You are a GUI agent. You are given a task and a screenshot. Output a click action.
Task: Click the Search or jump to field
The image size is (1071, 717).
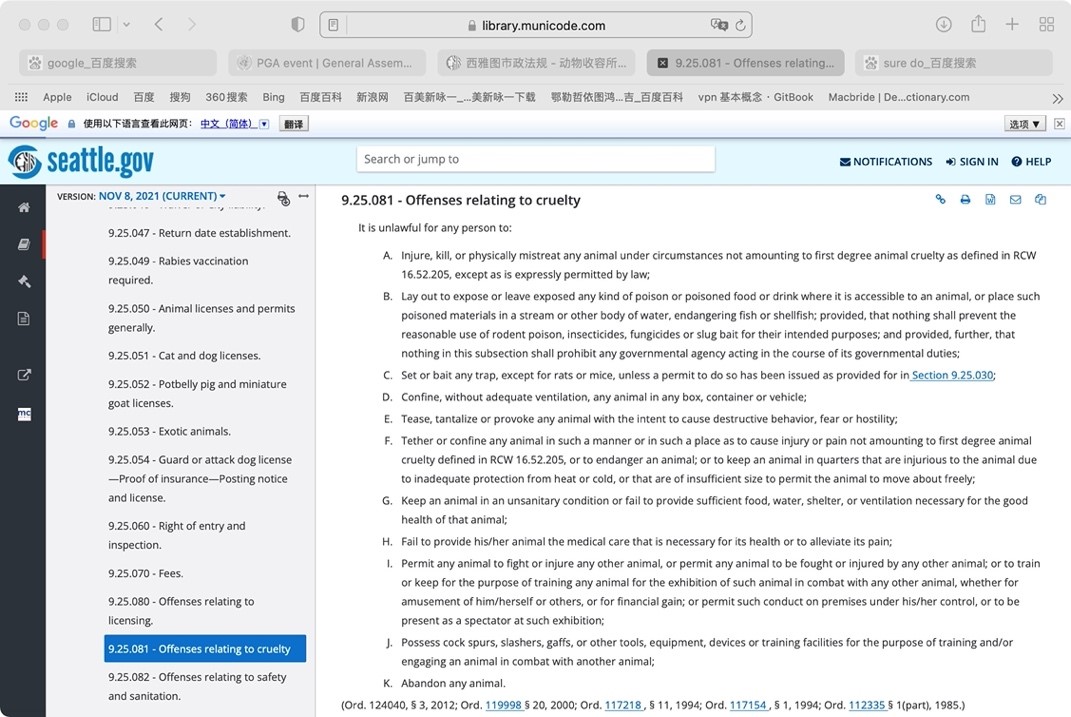535,159
